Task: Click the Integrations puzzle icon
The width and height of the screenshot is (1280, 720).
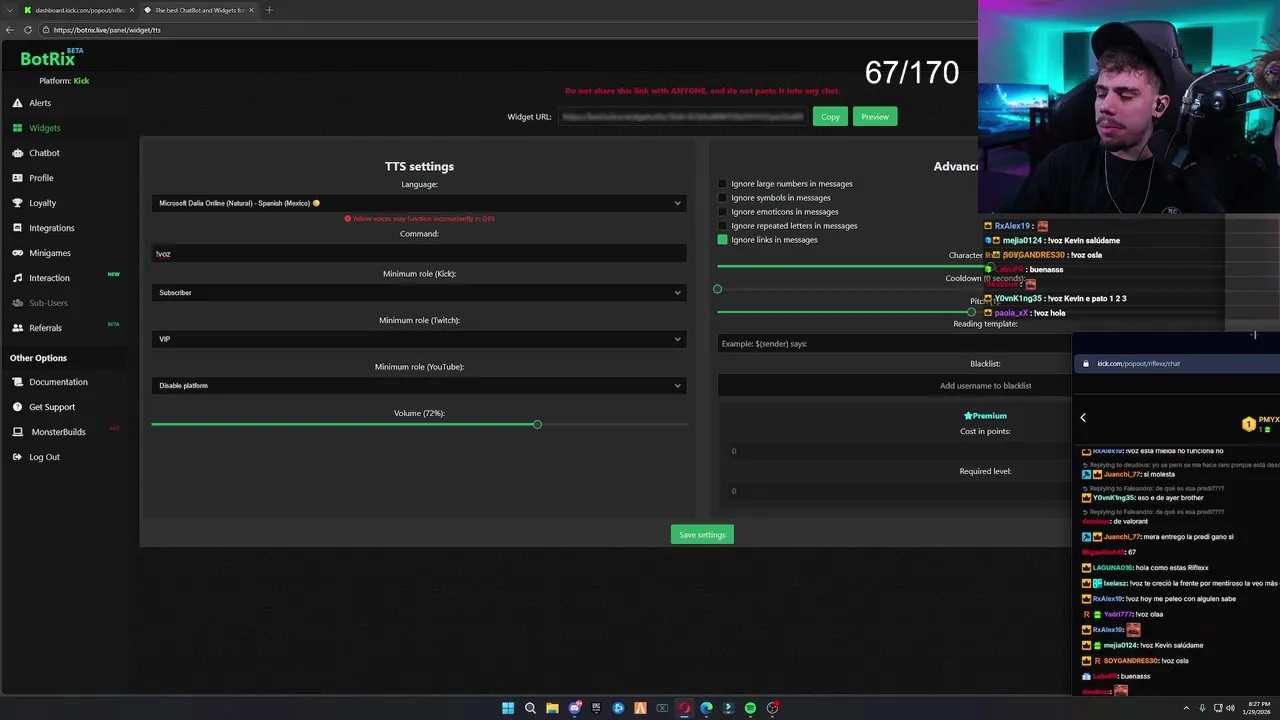Action: (x=18, y=228)
